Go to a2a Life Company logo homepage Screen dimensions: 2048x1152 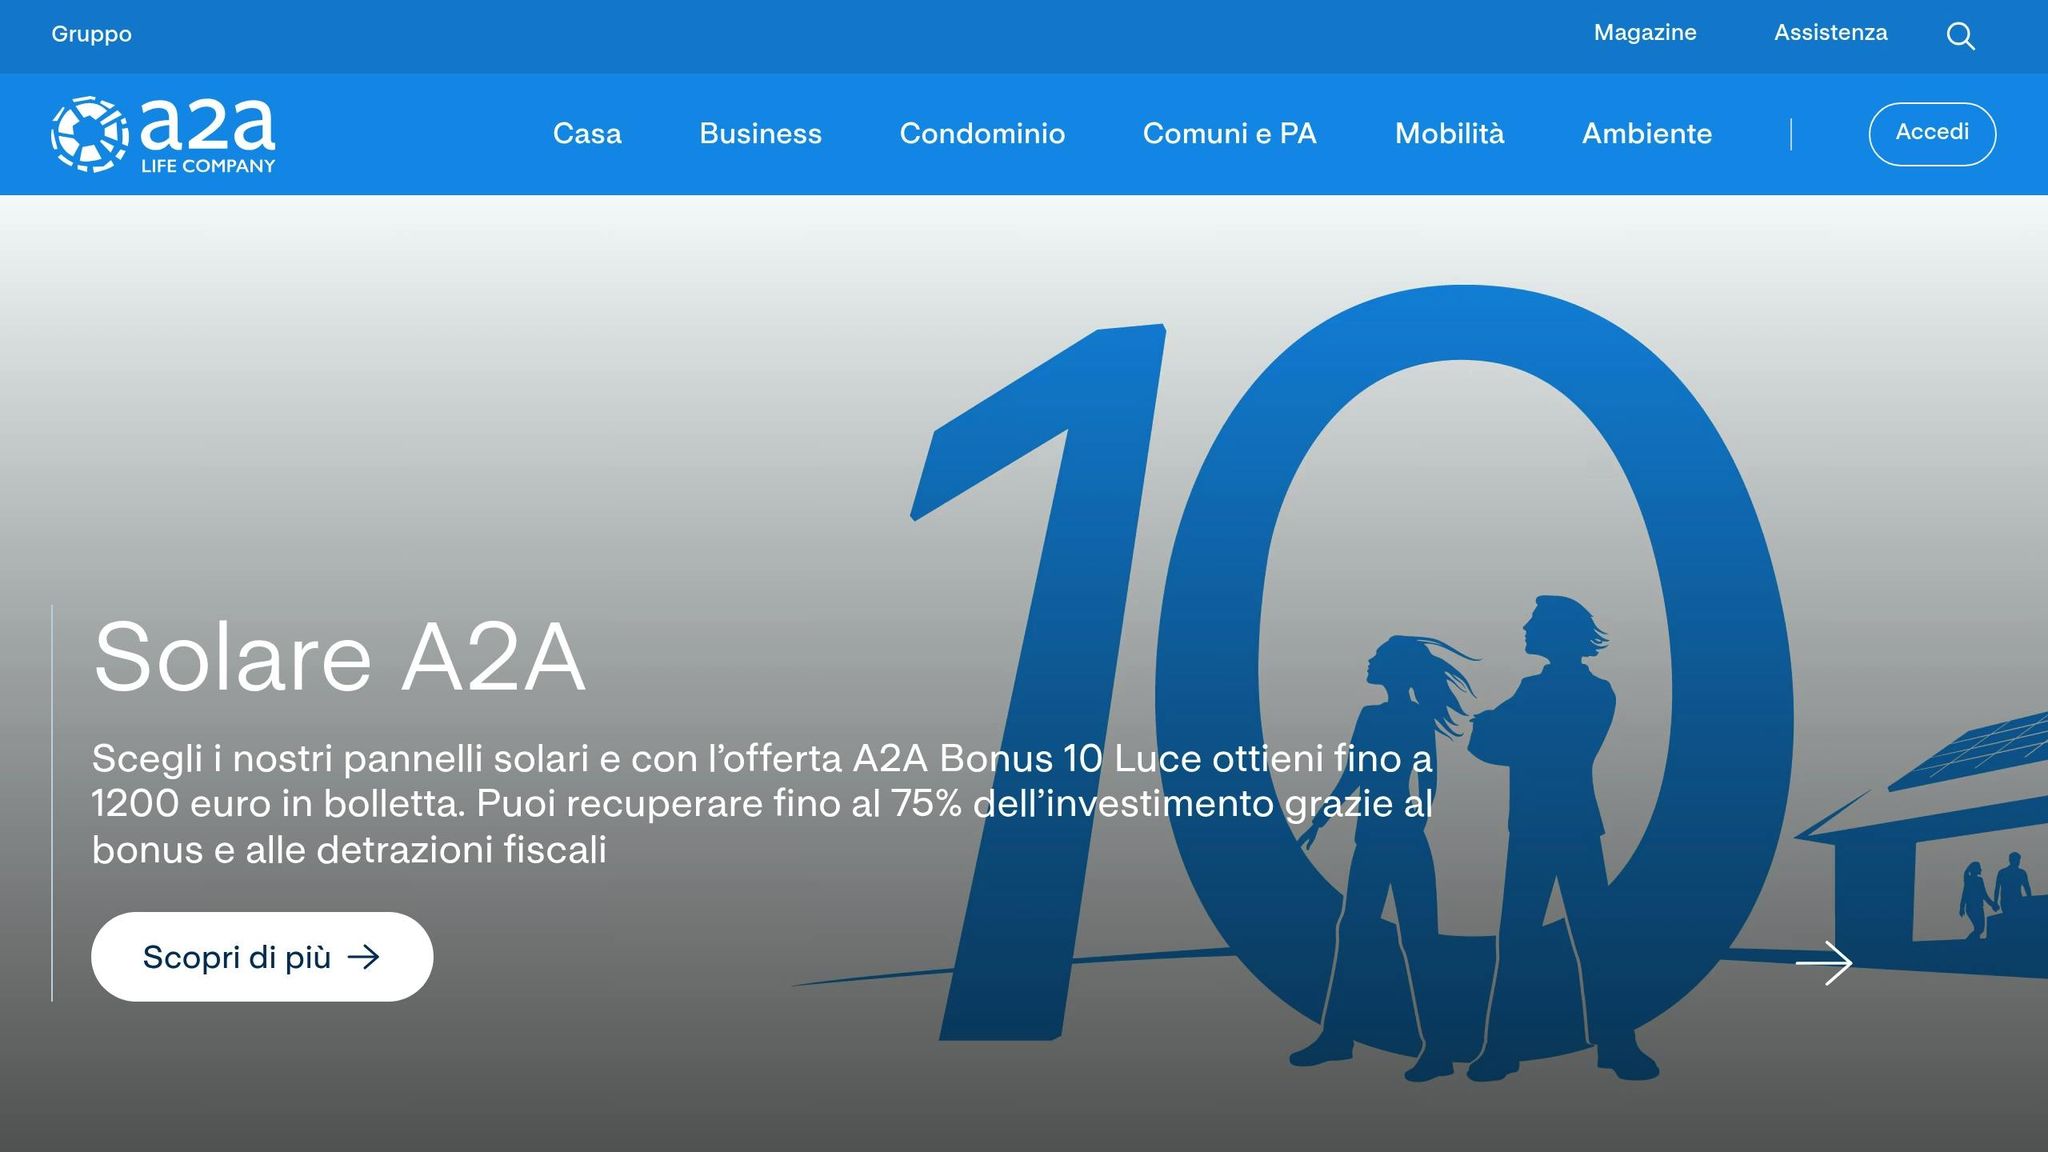click(x=163, y=134)
